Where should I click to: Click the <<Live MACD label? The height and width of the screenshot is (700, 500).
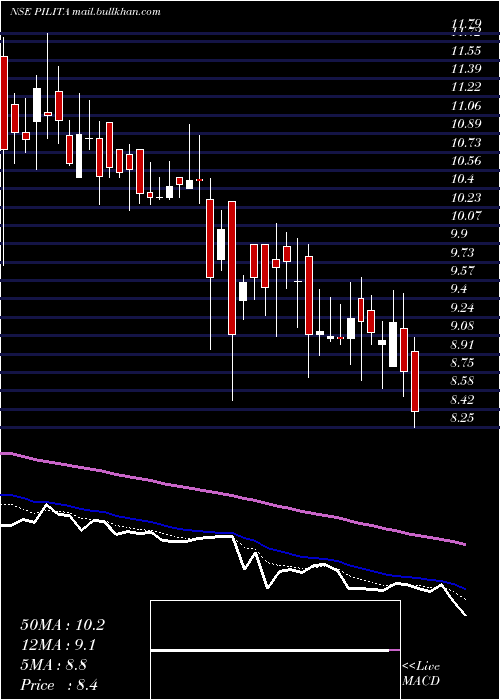pos(421,673)
